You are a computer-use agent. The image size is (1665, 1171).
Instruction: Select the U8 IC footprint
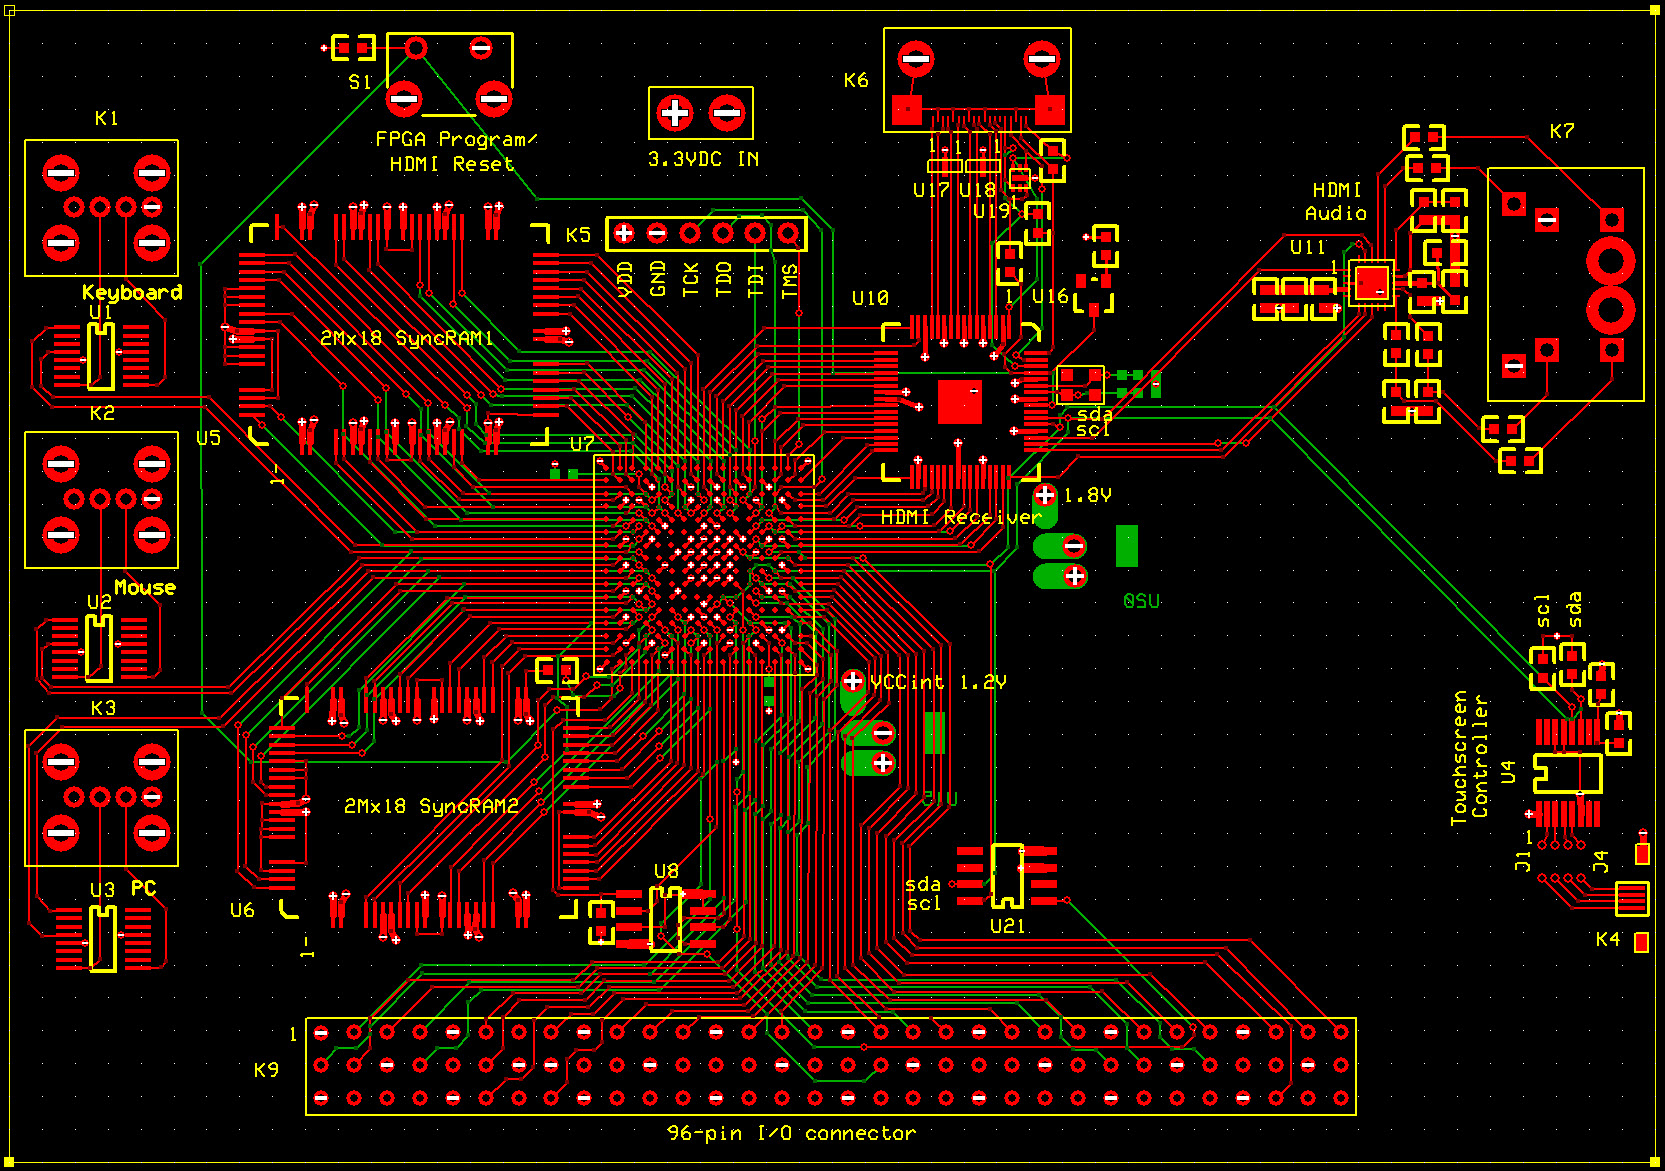tap(666, 918)
